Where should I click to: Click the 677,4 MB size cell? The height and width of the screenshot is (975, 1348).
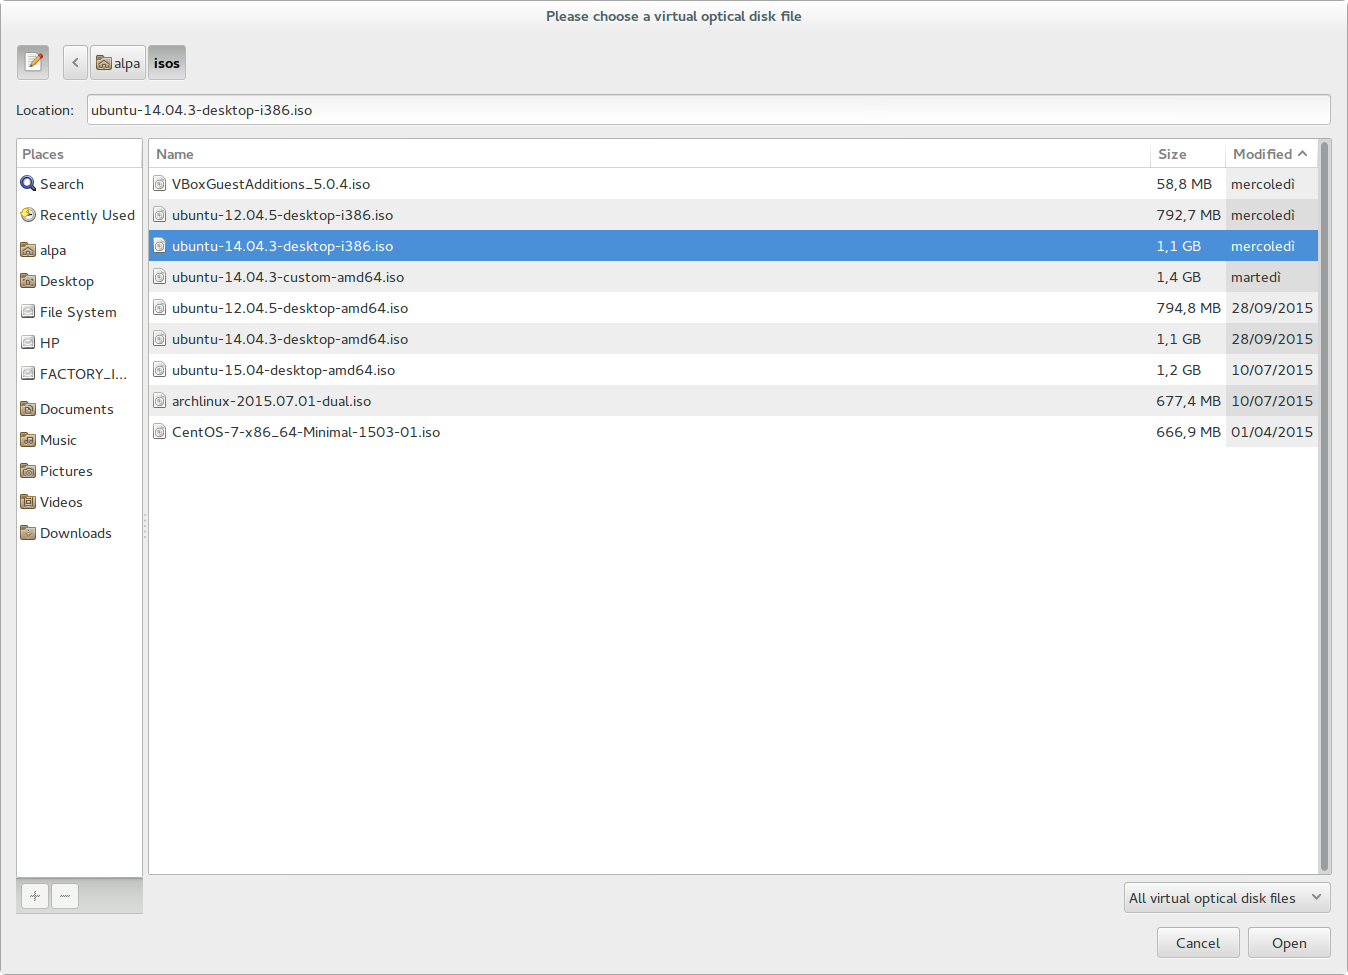(1188, 401)
